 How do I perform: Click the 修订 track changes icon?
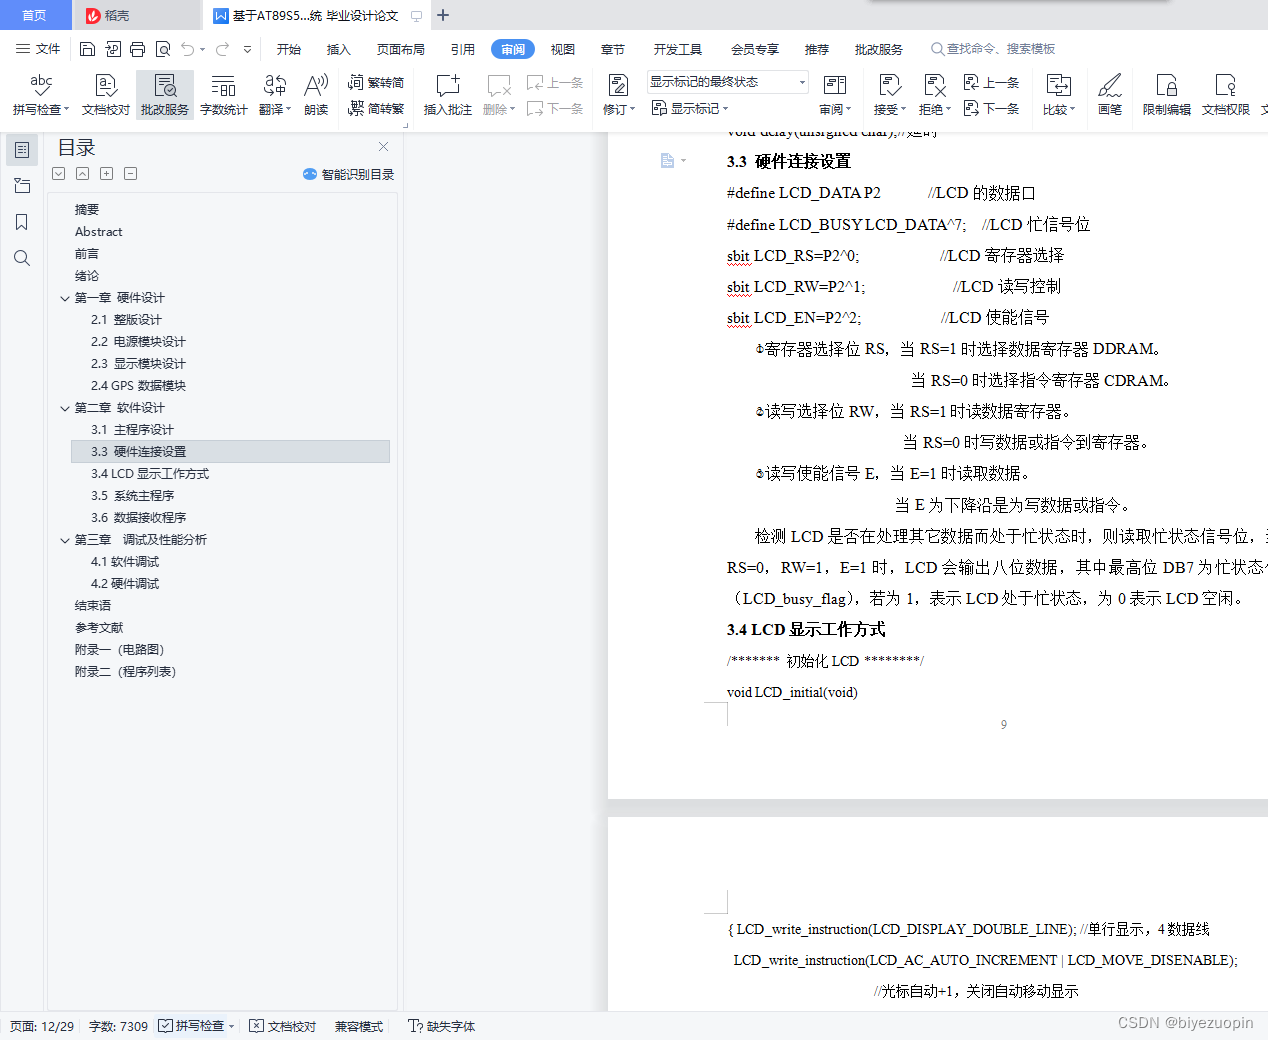click(x=618, y=86)
